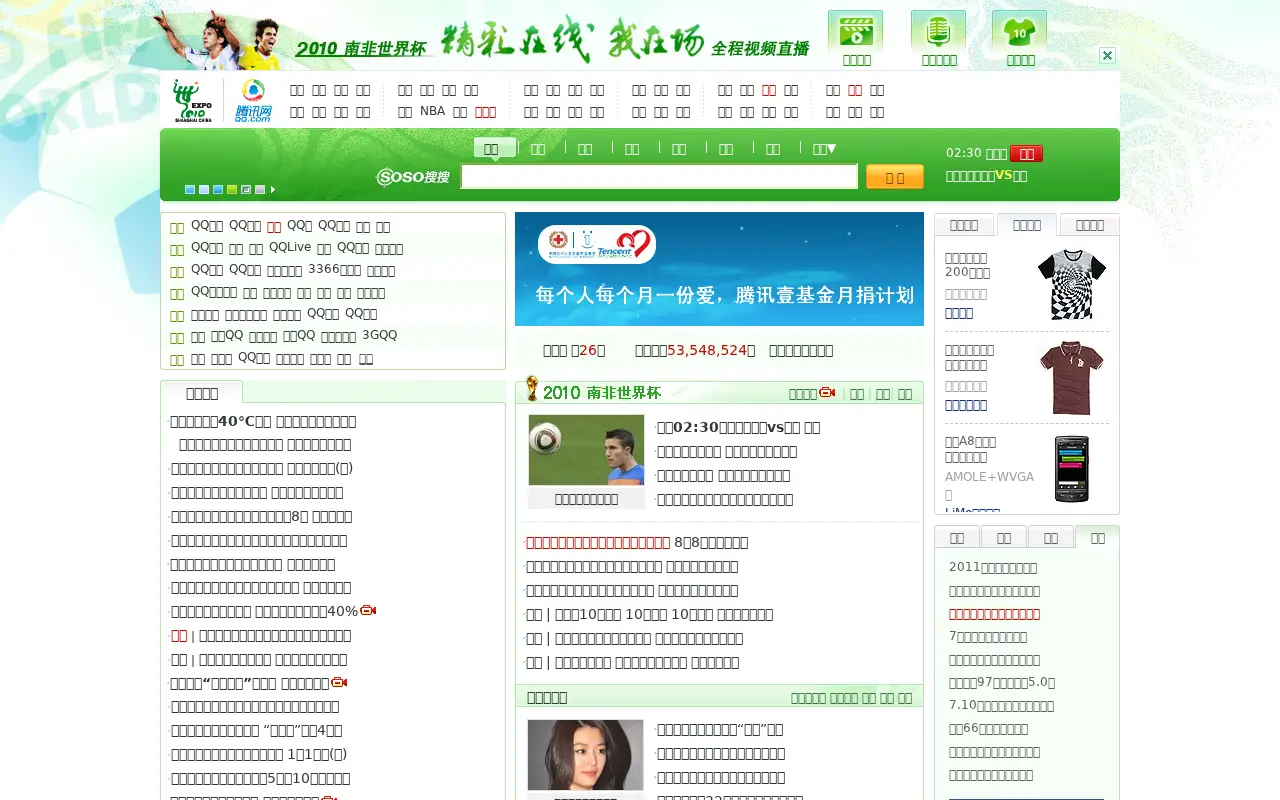
Task: Open the headline ending with 5 and 10
Action: point(261,778)
